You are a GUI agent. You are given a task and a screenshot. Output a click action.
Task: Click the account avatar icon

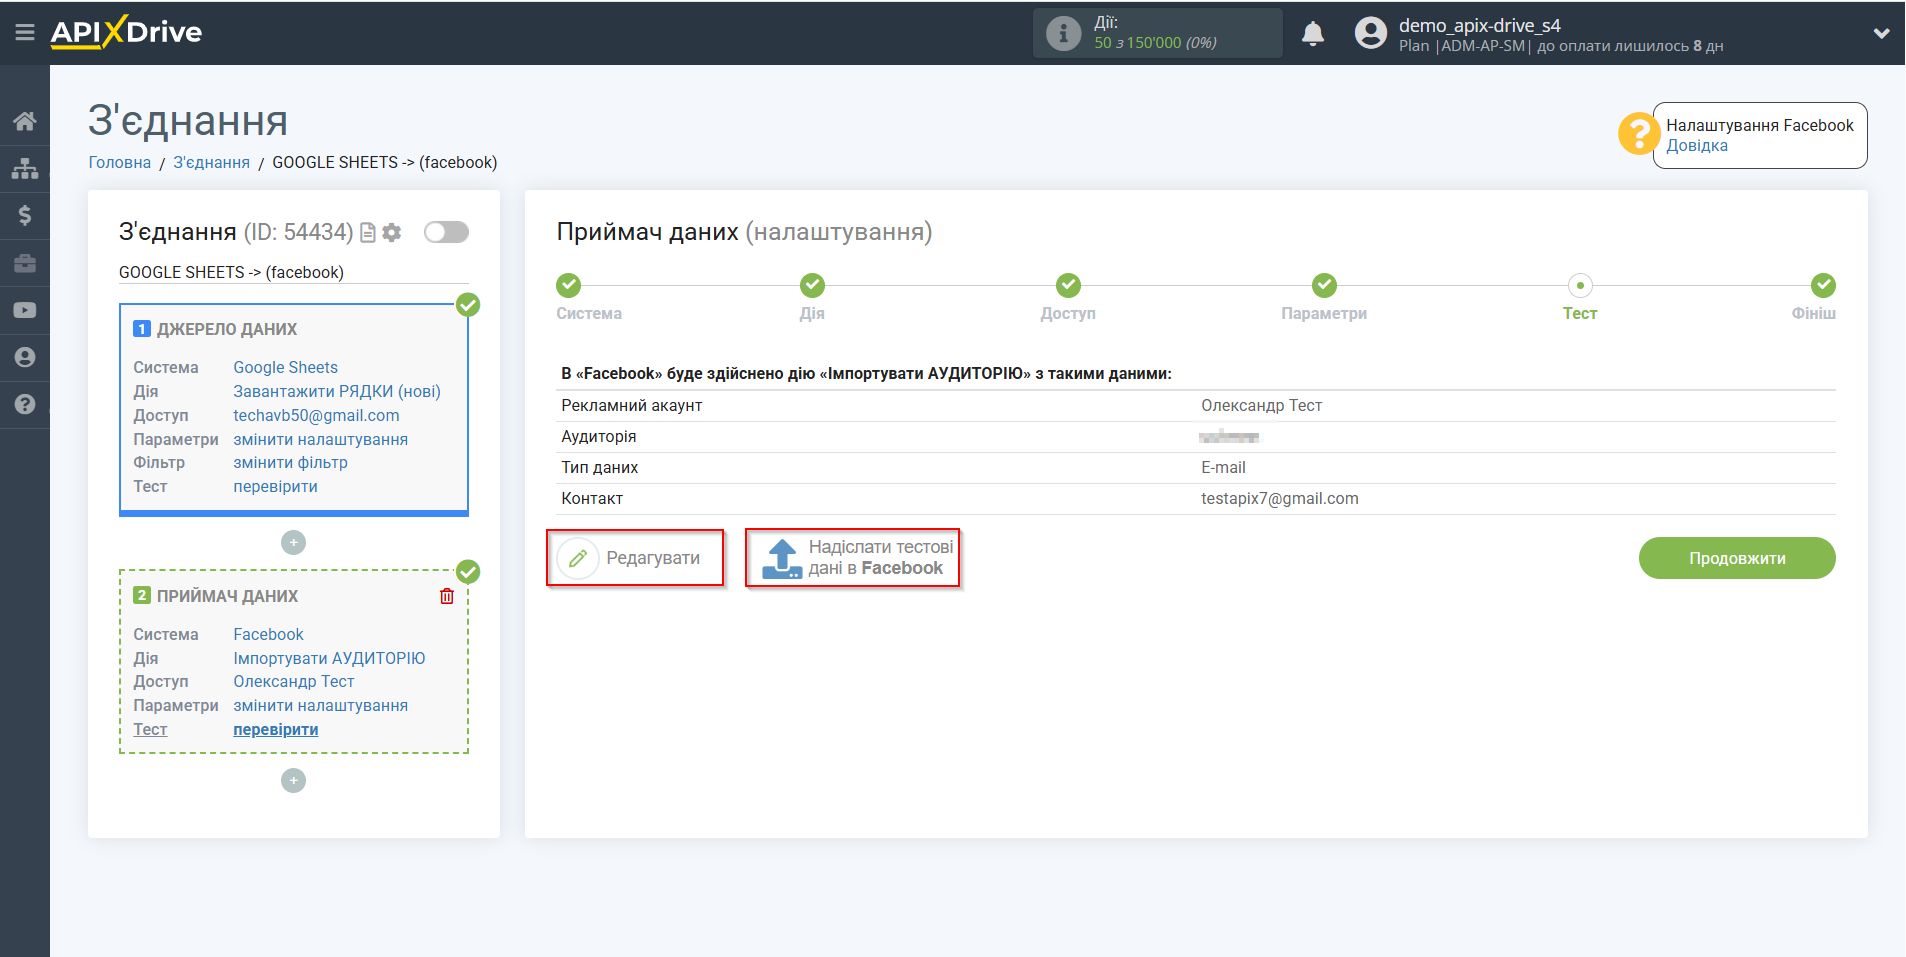(1370, 33)
